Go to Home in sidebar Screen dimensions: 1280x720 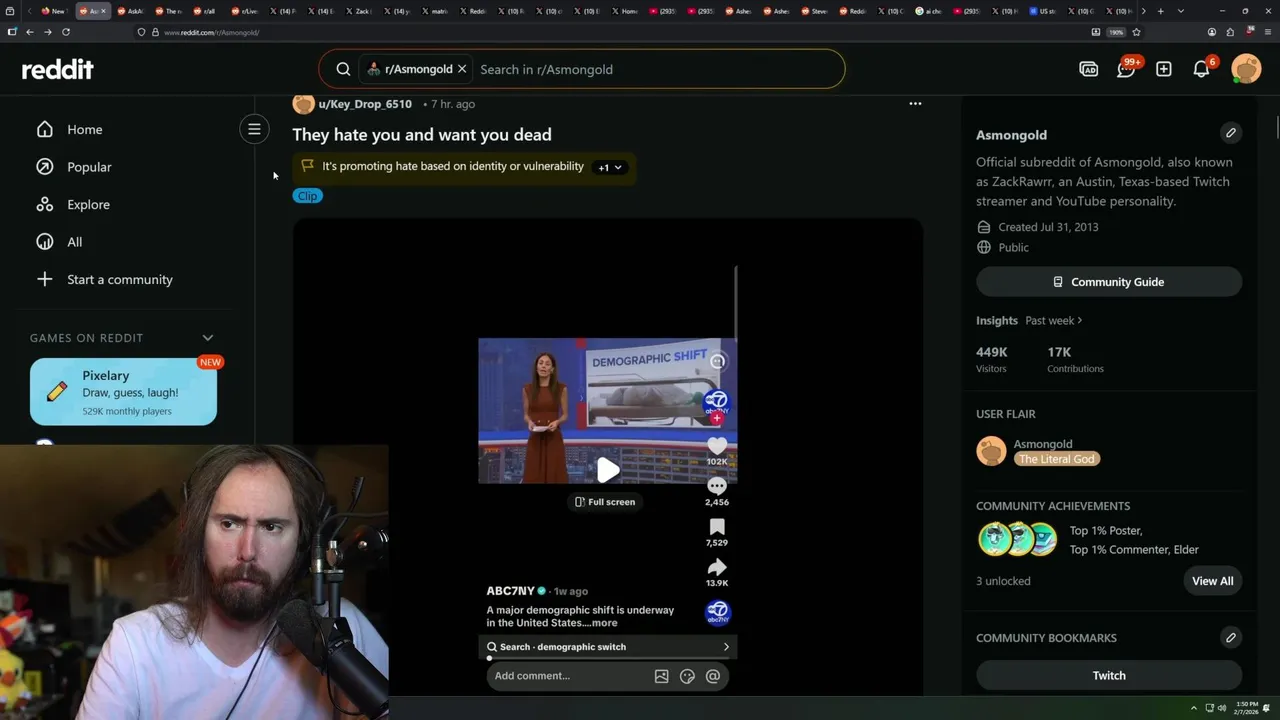[x=84, y=129]
